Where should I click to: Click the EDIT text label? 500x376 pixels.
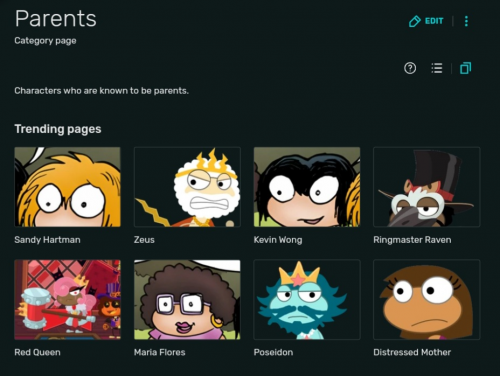point(434,21)
